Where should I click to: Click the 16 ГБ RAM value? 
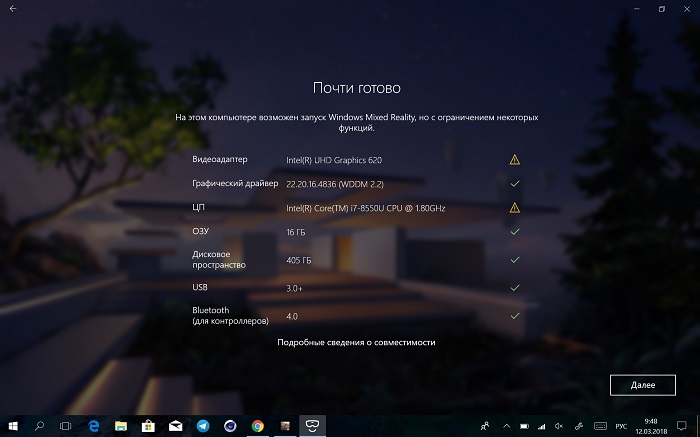tap(296, 232)
